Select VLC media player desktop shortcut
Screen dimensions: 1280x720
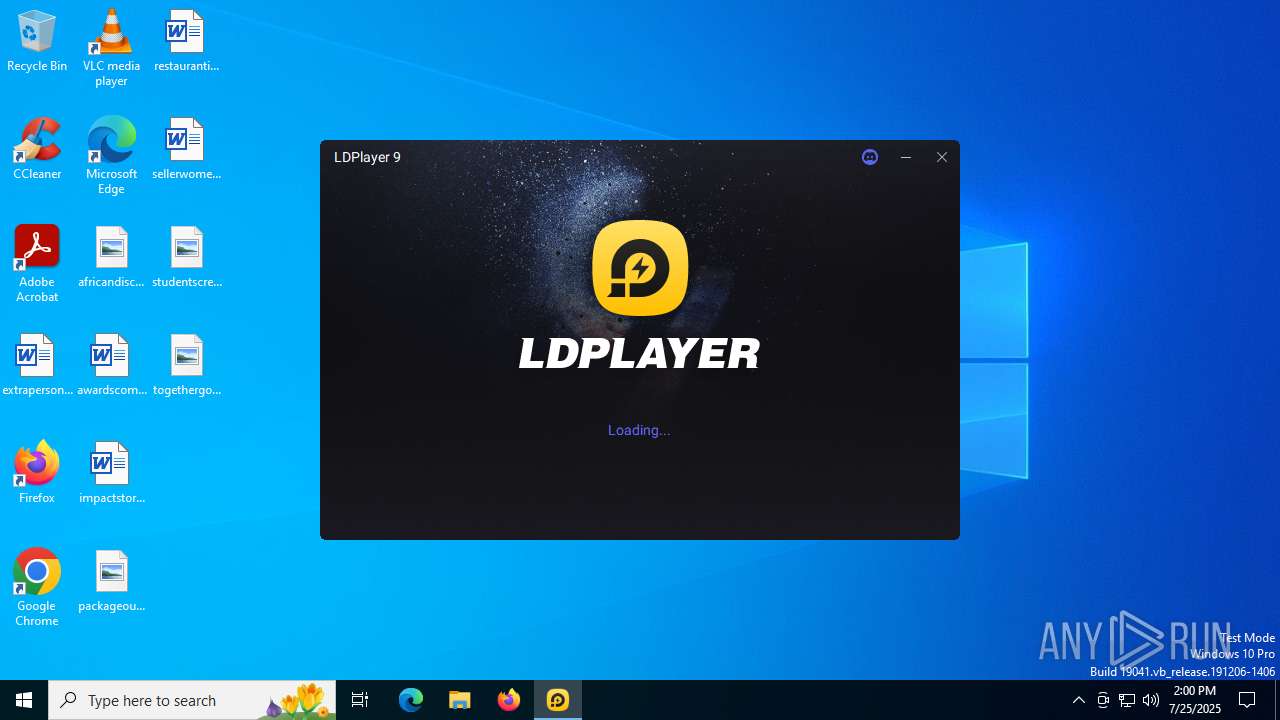[111, 48]
